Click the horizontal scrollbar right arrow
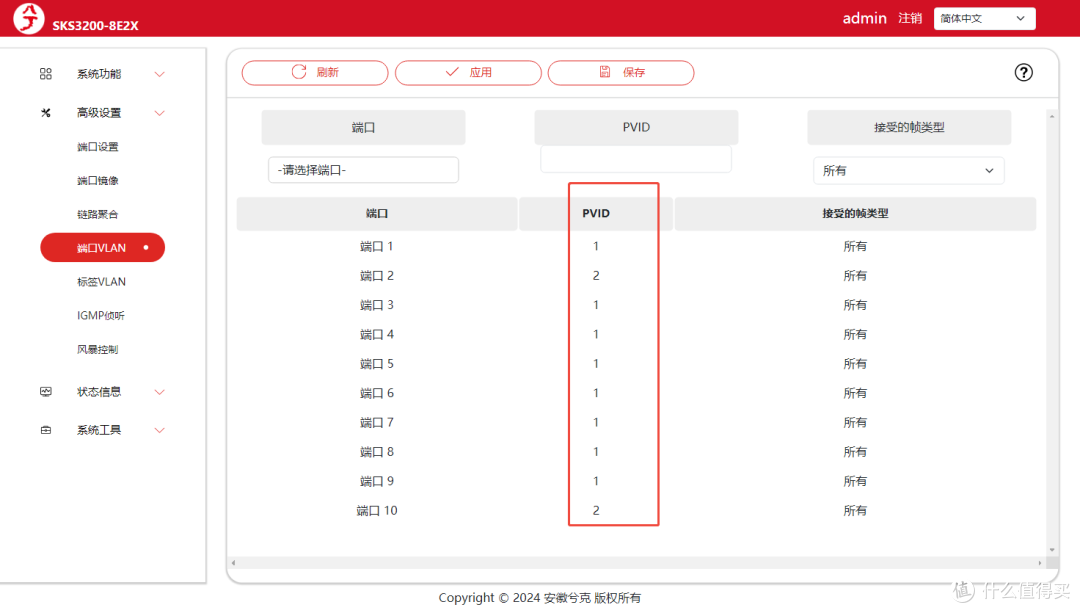The width and height of the screenshot is (1080, 613). [1039, 563]
